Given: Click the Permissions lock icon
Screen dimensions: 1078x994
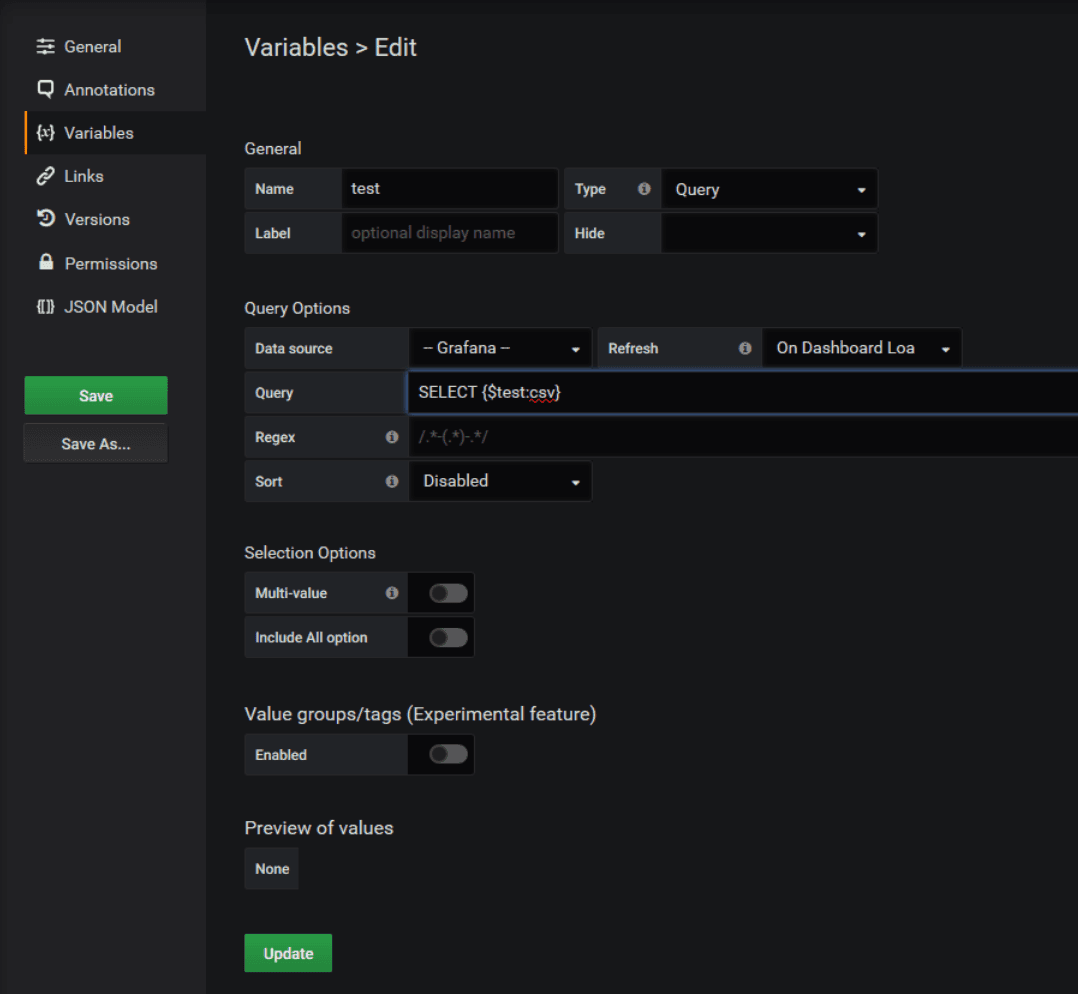Looking at the screenshot, I should click(x=45, y=263).
